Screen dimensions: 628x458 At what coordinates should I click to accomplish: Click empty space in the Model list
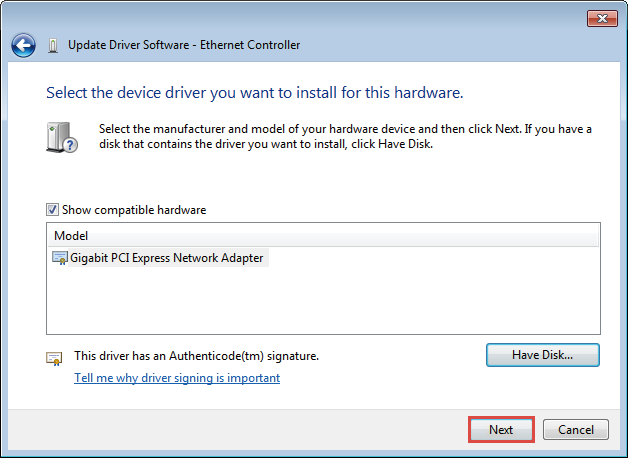pos(323,300)
